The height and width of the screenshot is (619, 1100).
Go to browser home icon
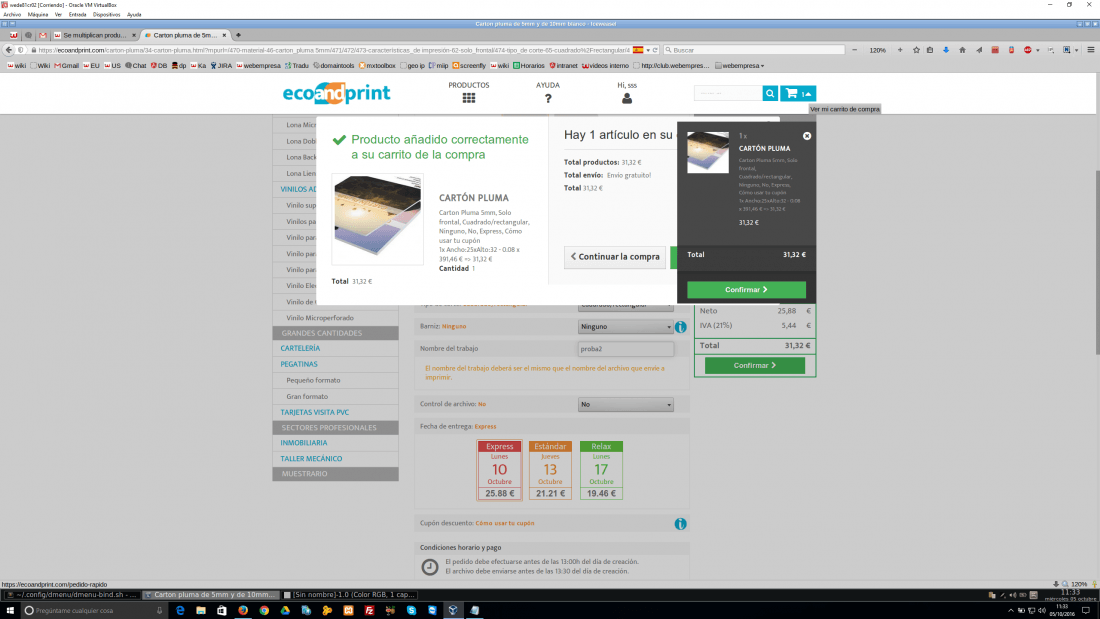(x=962, y=50)
